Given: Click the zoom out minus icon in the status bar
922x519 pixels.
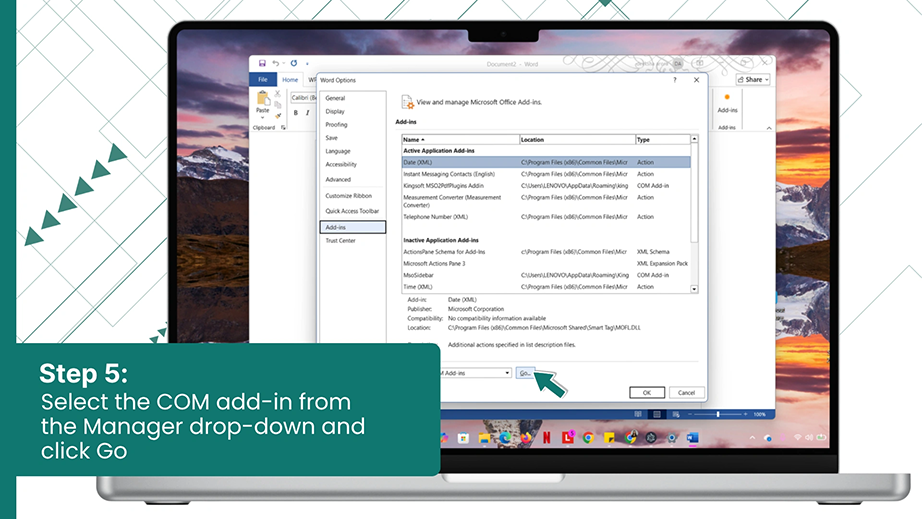Looking at the screenshot, I should pyautogui.click(x=690, y=414).
